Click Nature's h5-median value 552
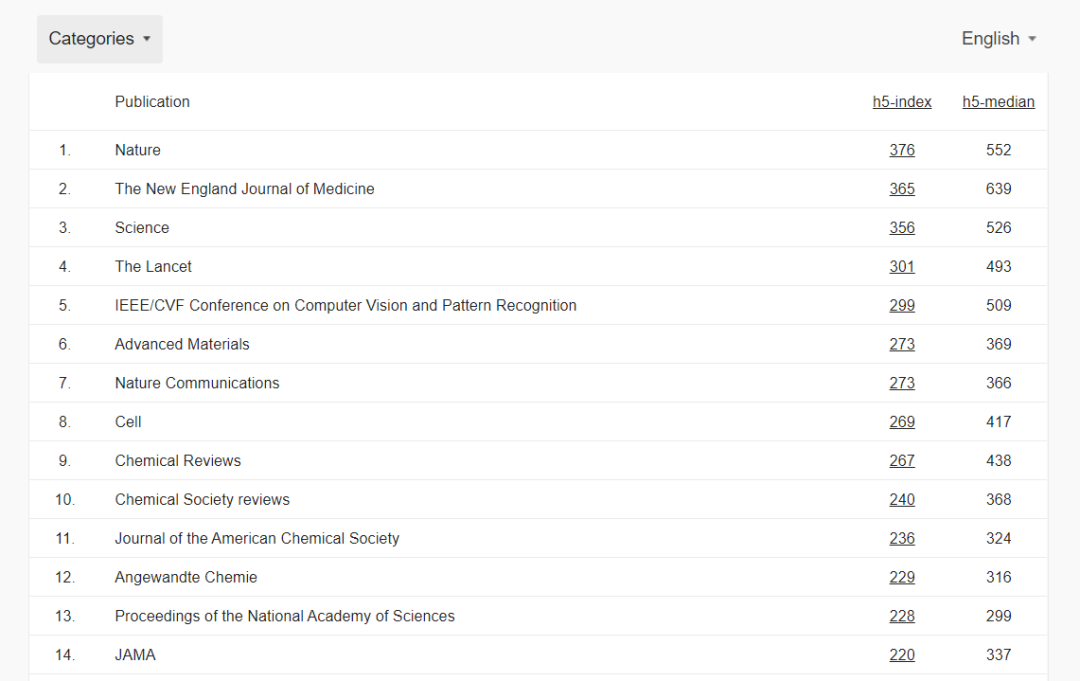Viewport: 1080px width, 681px height. [x=998, y=150]
